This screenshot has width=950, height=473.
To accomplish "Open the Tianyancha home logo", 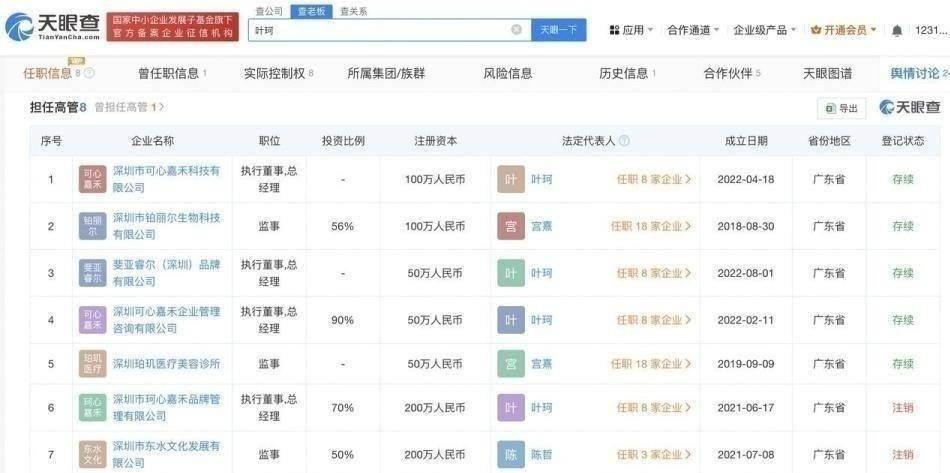I will (x=53, y=27).
